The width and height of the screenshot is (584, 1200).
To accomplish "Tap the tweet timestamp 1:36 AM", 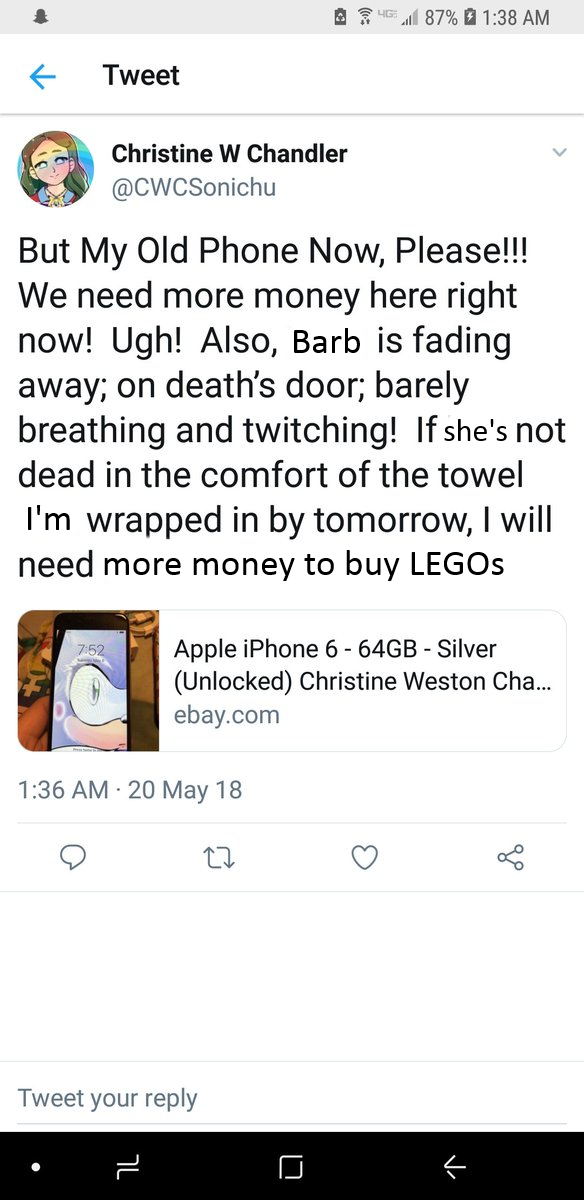I will [x=63, y=789].
